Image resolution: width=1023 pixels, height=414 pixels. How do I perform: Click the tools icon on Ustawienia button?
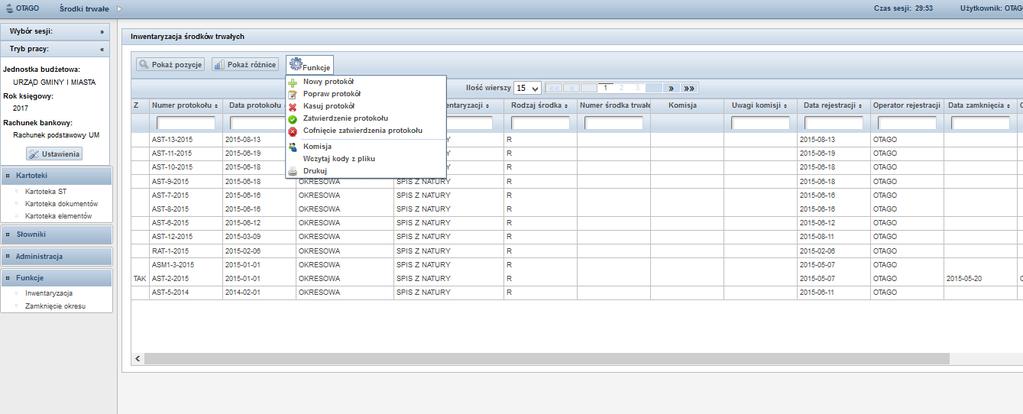coord(35,154)
